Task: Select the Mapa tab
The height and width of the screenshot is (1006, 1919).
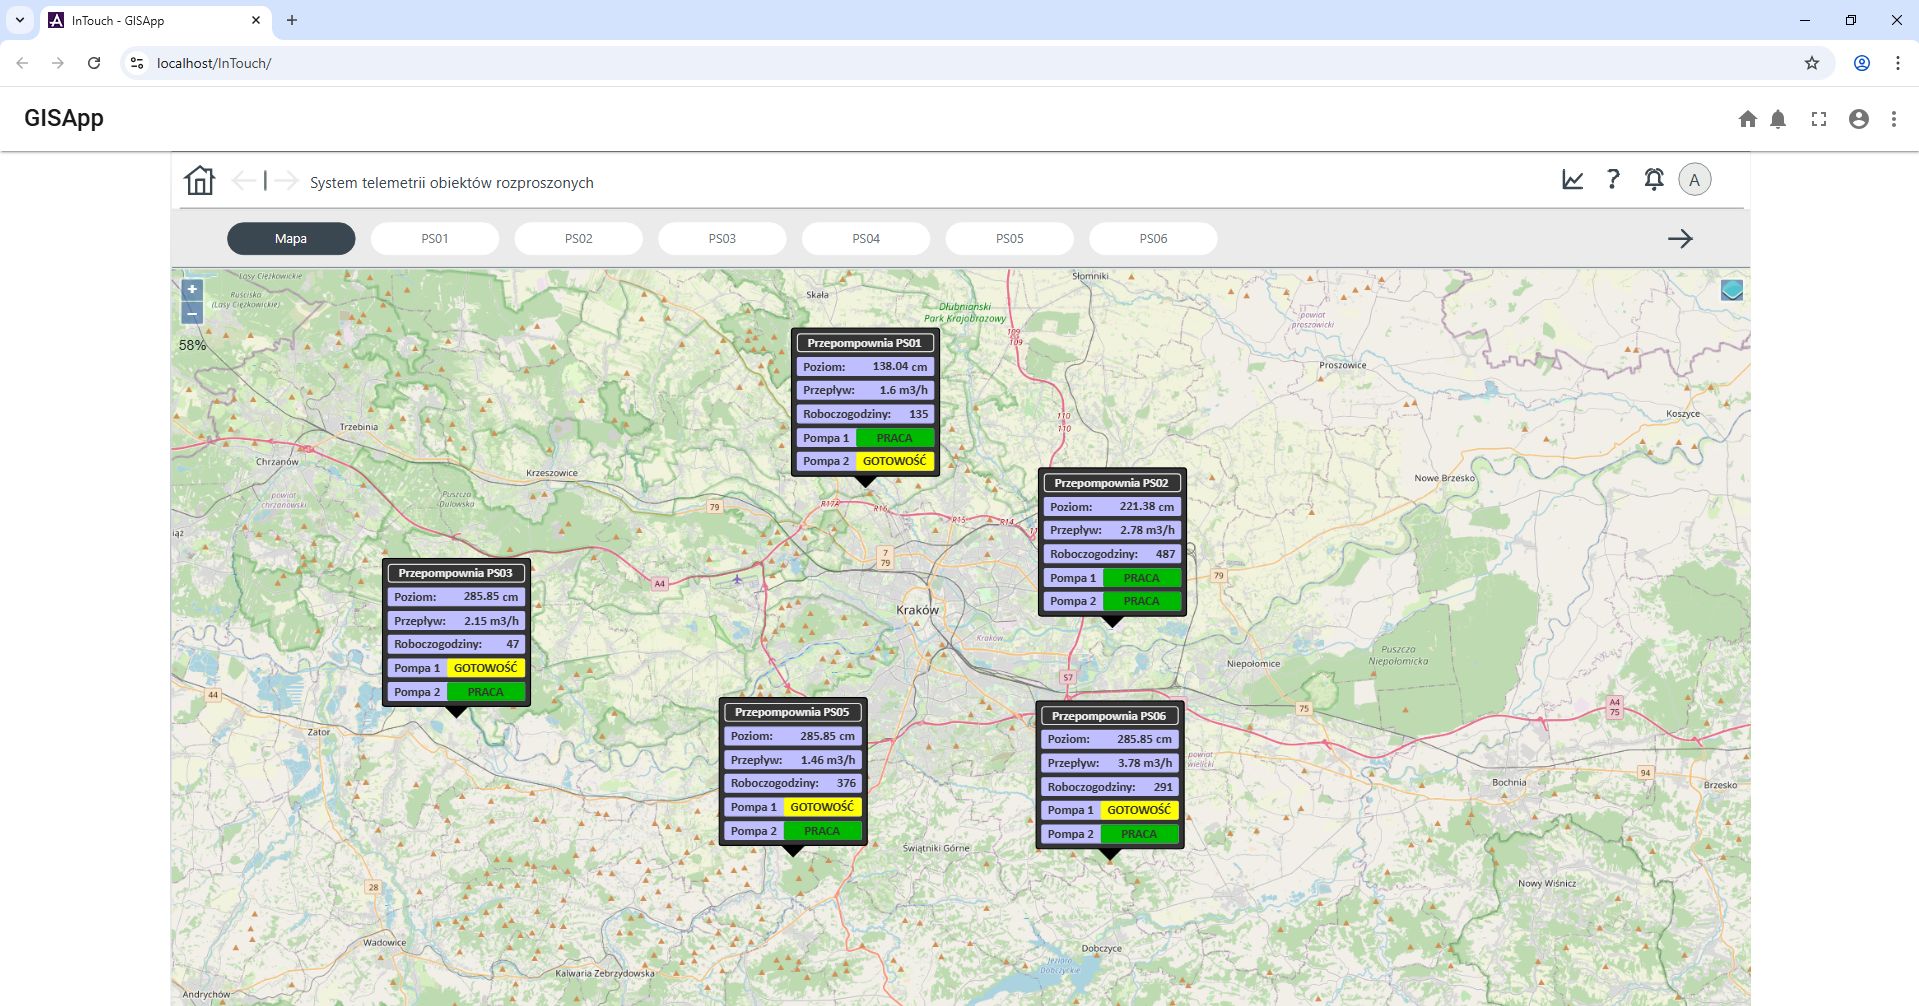Action: coord(291,239)
